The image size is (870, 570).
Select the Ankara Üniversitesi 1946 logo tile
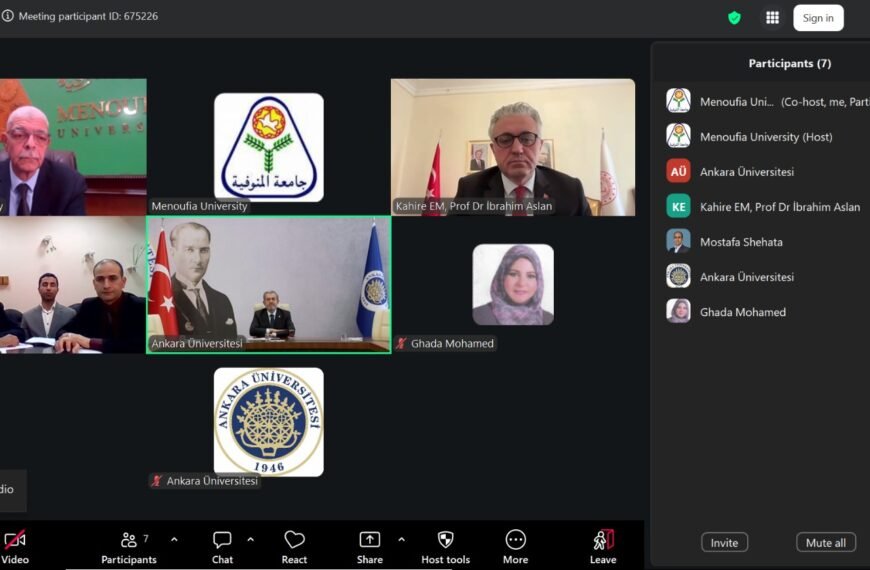coord(269,422)
